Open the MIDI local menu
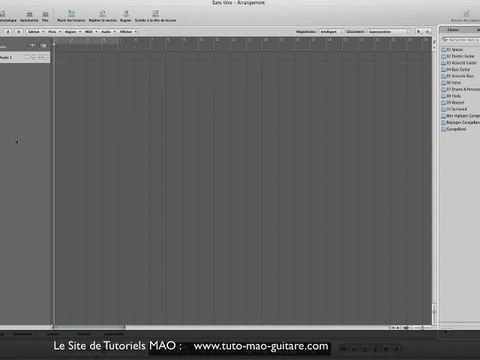 click(x=91, y=32)
